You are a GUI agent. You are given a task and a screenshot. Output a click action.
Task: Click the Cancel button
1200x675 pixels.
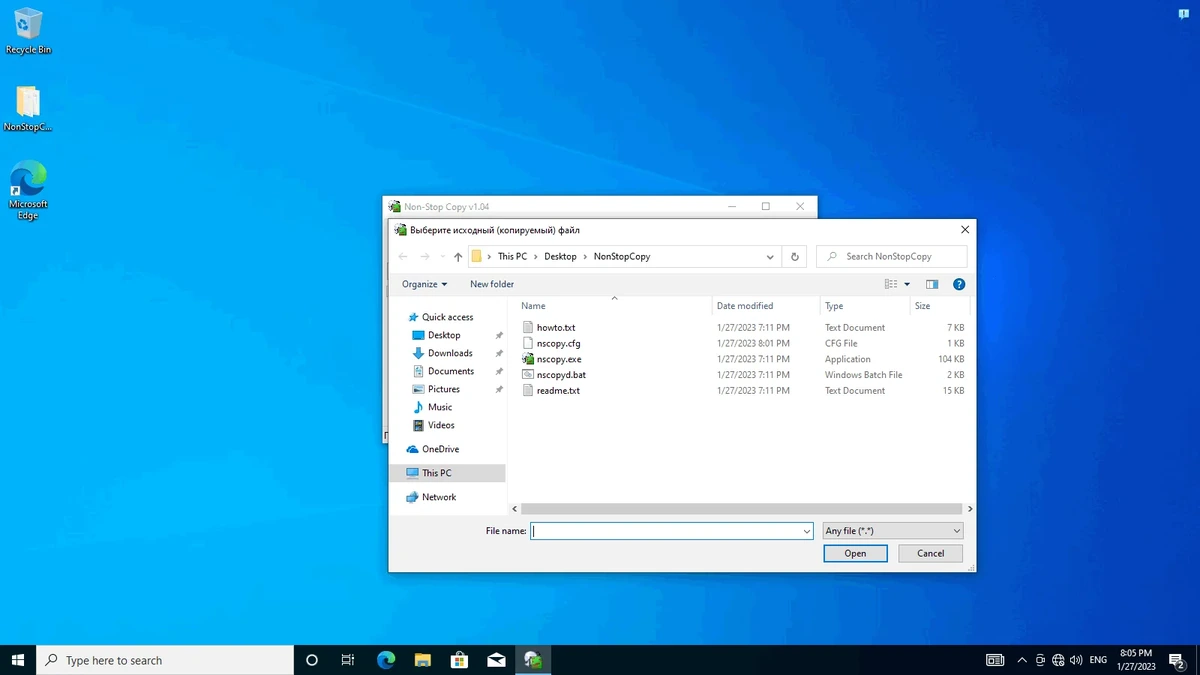pyautogui.click(x=930, y=553)
